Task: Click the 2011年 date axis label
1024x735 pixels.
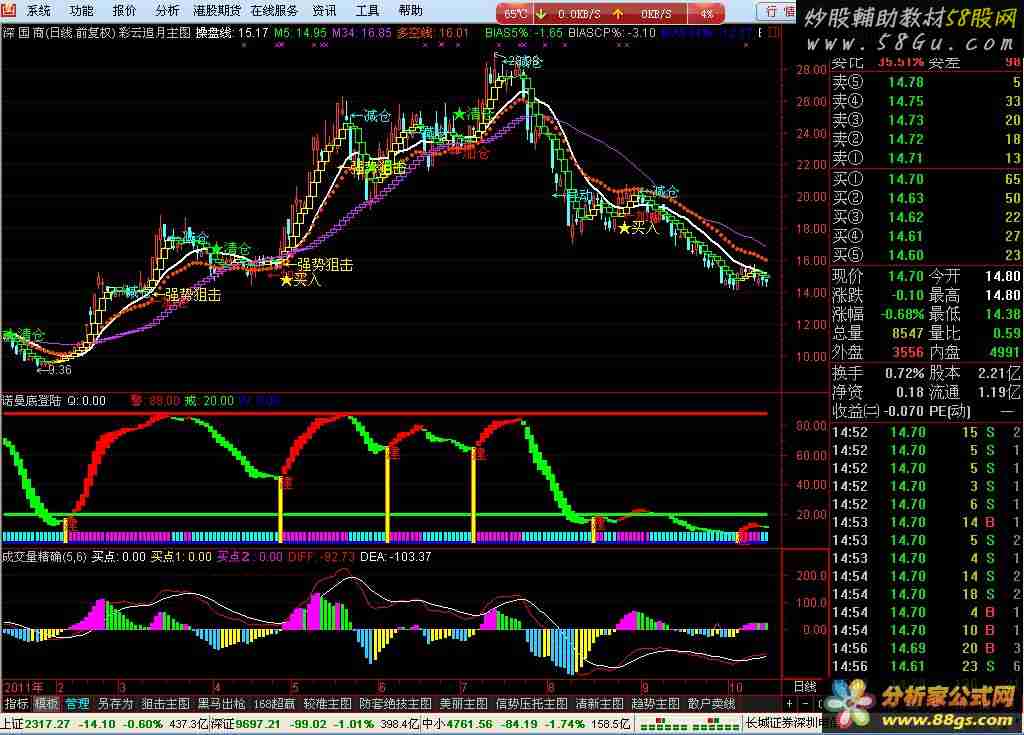Action: tap(24, 687)
